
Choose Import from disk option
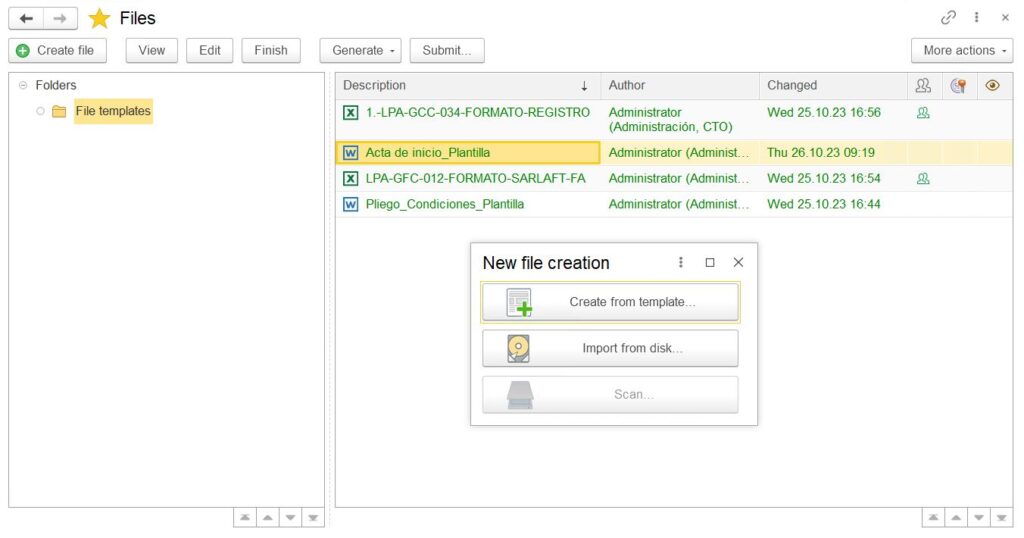610,348
